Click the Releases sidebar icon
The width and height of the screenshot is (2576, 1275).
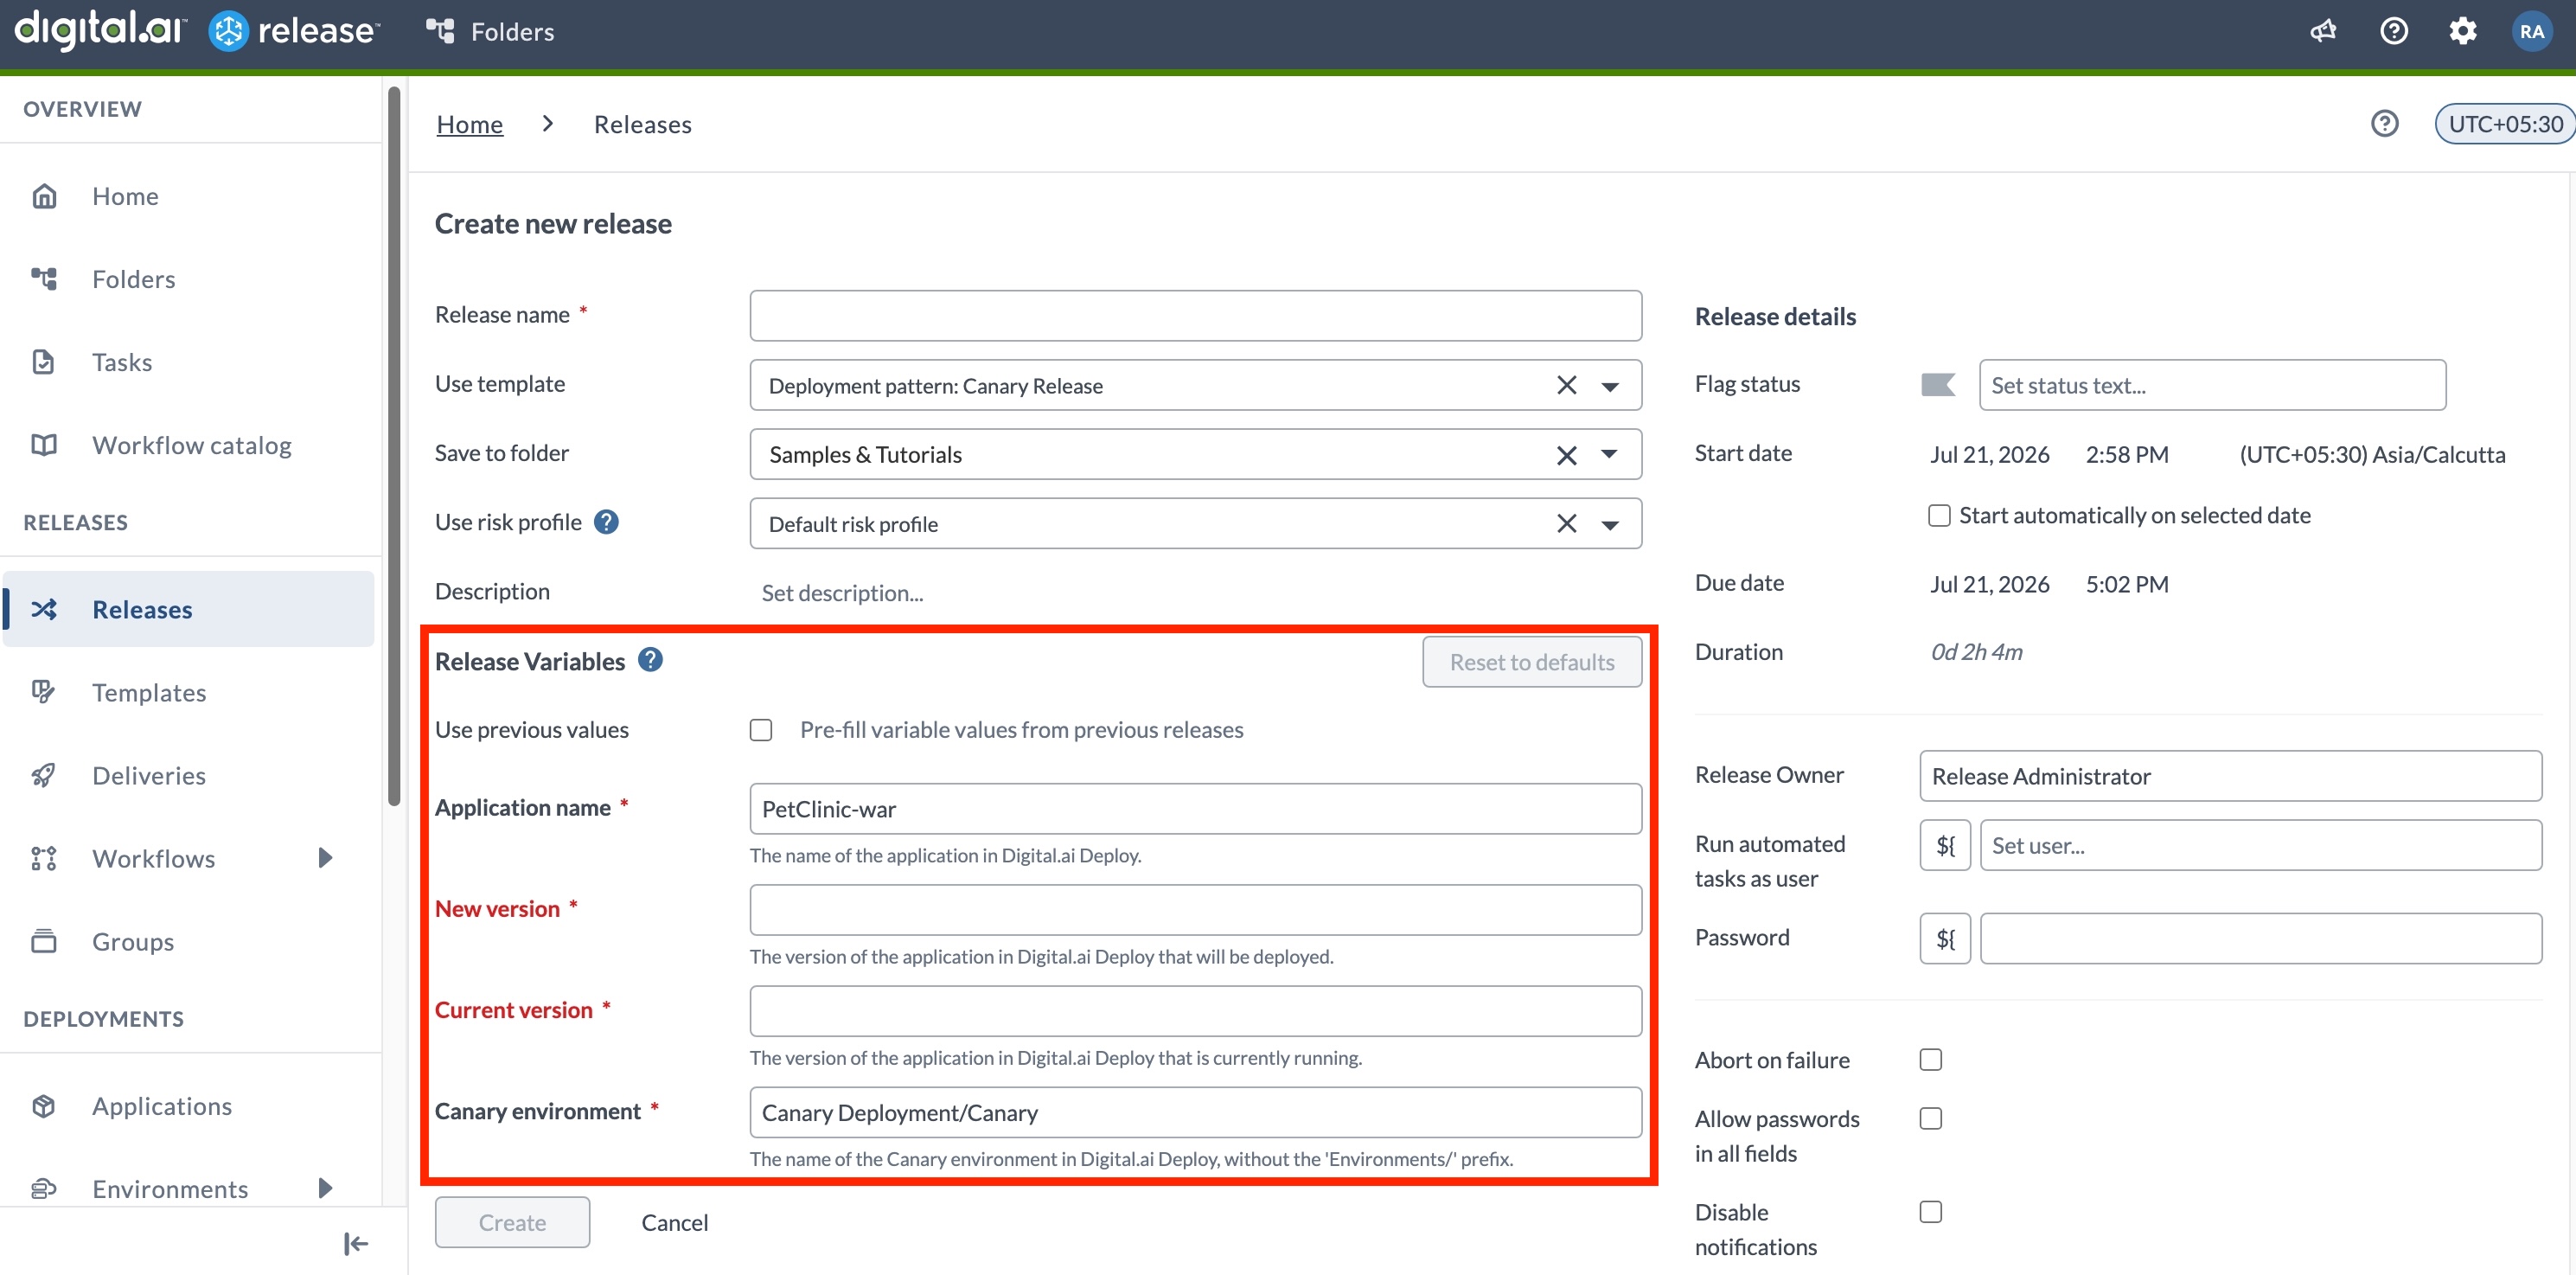click(x=44, y=609)
